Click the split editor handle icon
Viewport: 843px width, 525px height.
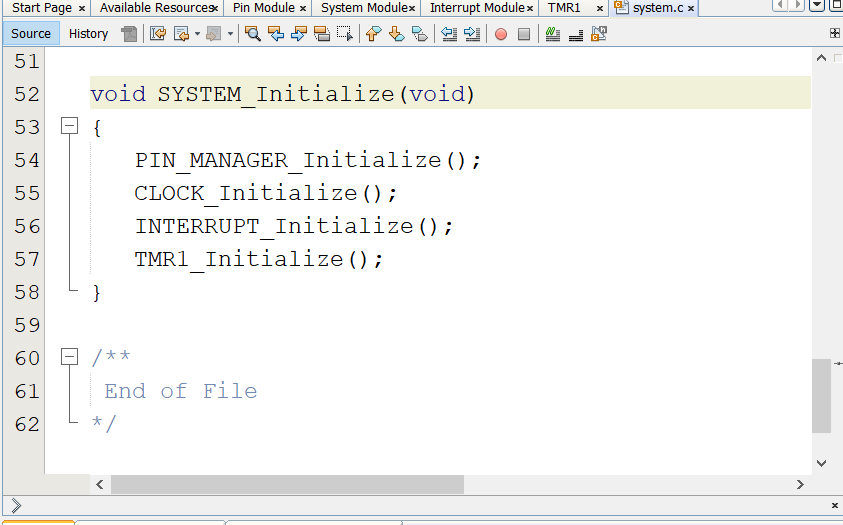tap(834, 33)
